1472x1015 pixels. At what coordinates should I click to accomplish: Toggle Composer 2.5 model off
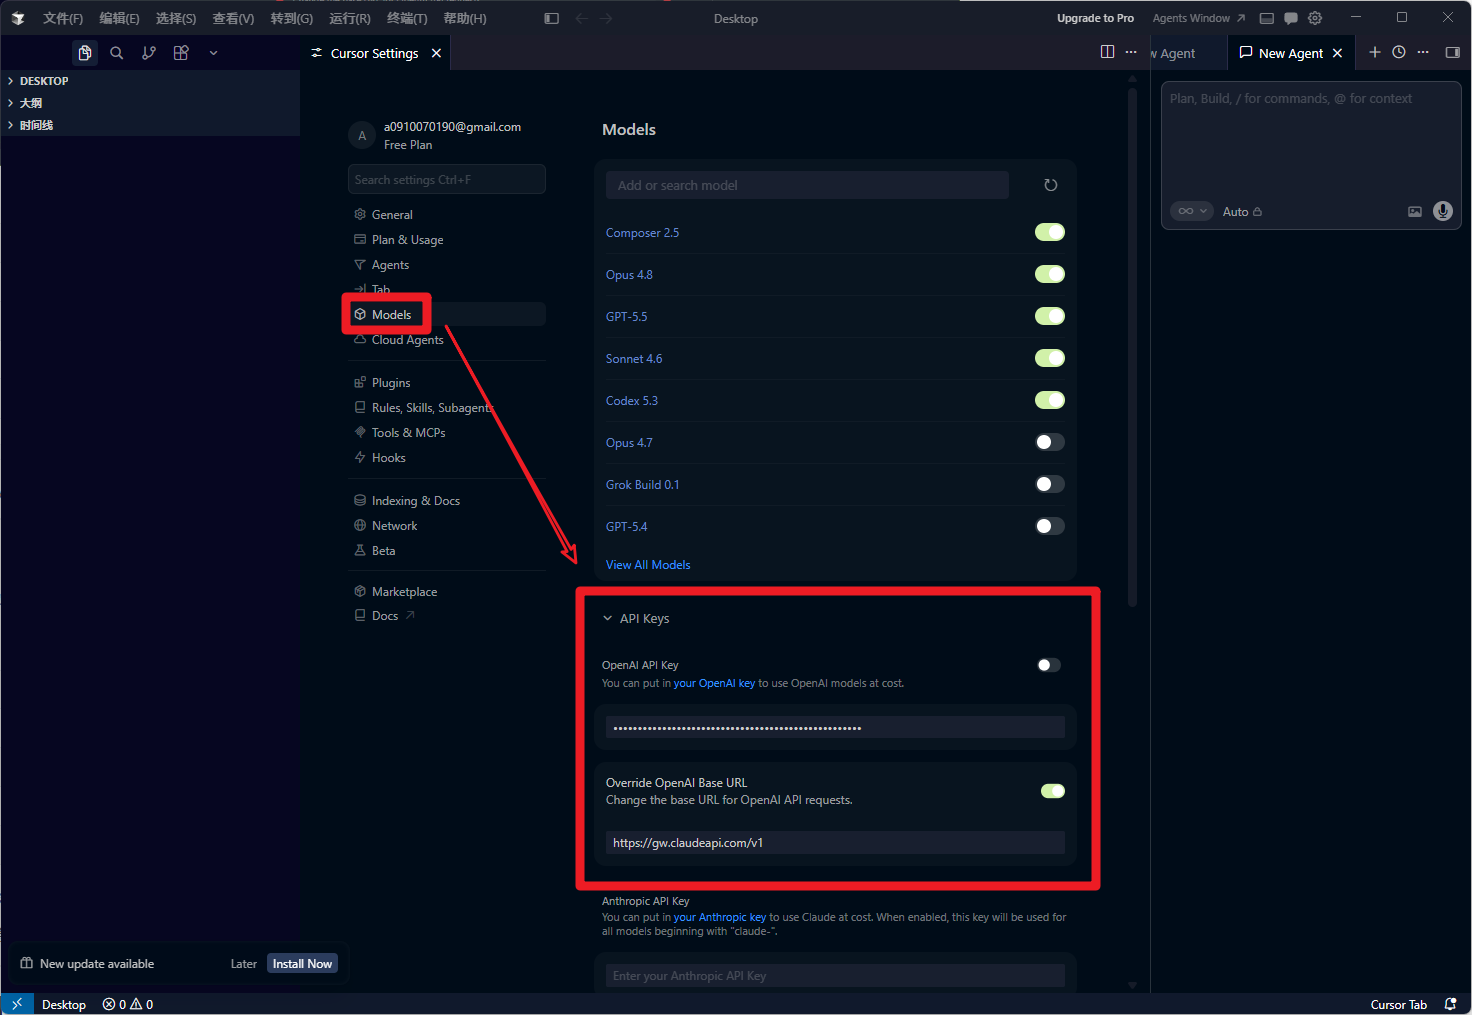tap(1050, 232)
